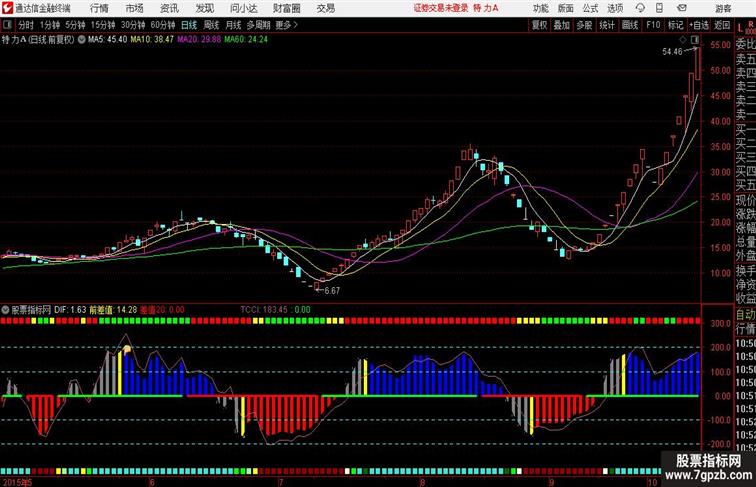
Task: Open the 市场 menu
Action: click(134, 8)
